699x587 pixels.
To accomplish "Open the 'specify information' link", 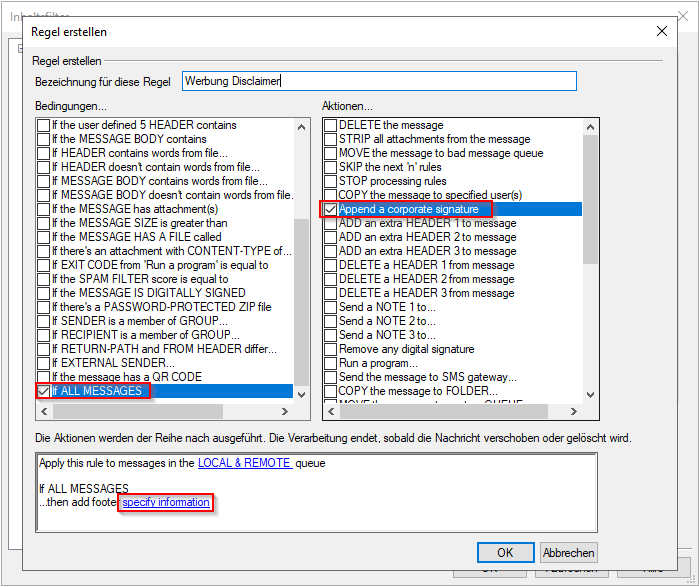I will [x=166, y=502].
